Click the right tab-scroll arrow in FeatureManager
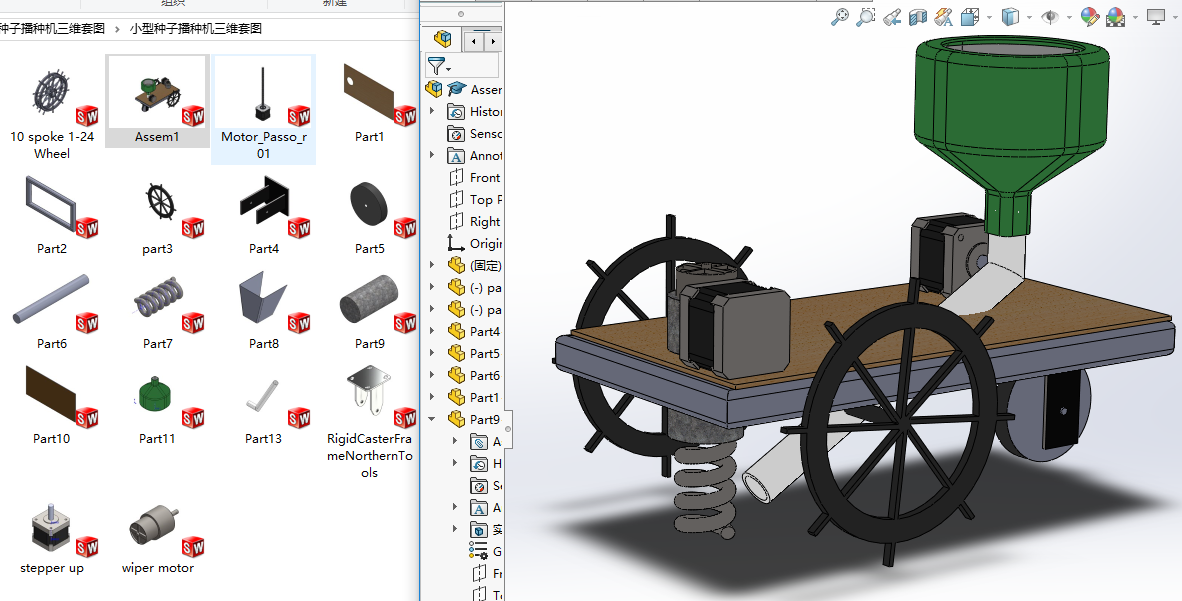The image size is (1182, 601). (492, 41)
